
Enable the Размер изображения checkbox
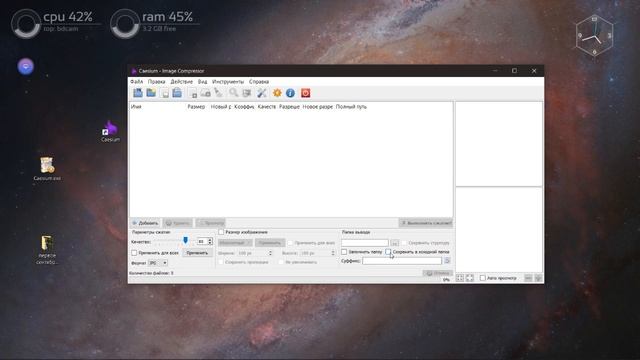click(x=221, y=232)
